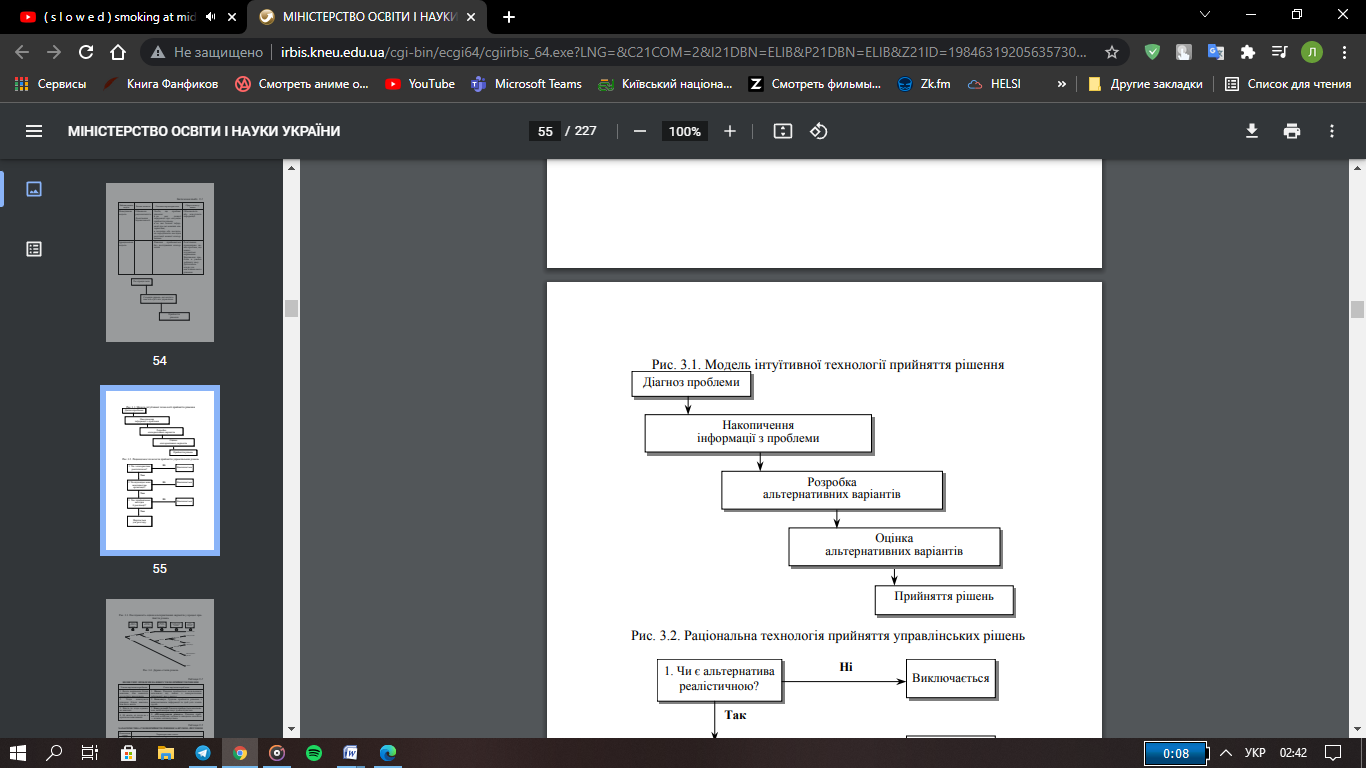1366x768 pixels.
Task: Go back to the previous page
Action: 22,52
